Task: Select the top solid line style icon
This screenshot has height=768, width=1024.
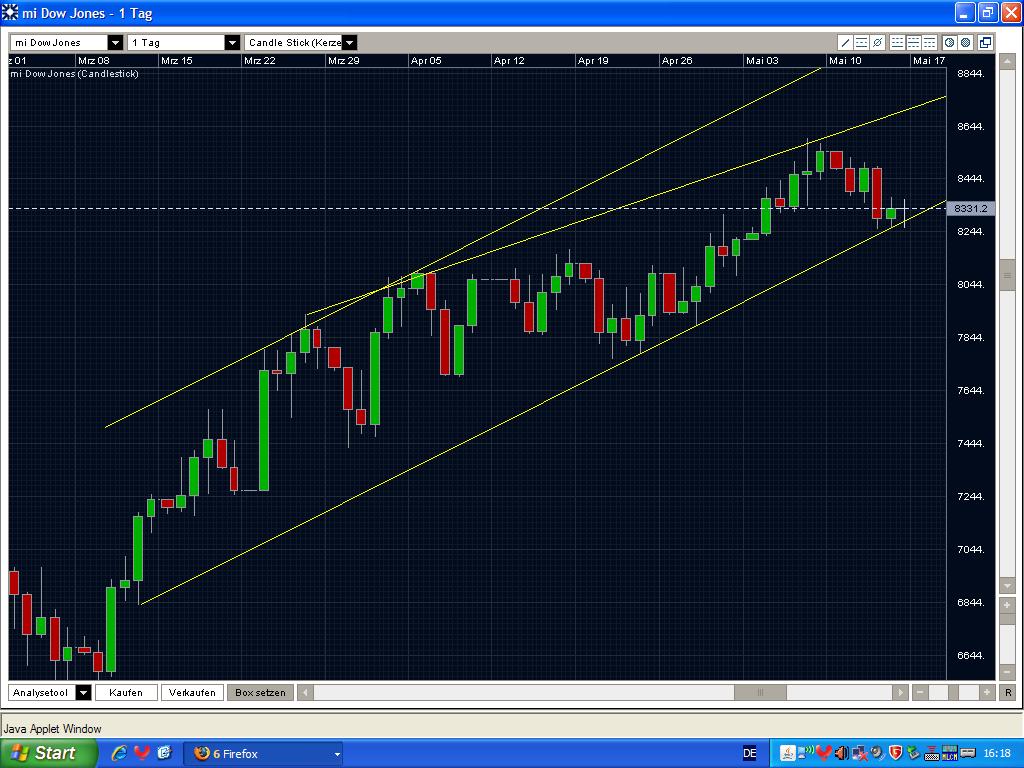Action: pyautogui.click(x=929, y=43)
